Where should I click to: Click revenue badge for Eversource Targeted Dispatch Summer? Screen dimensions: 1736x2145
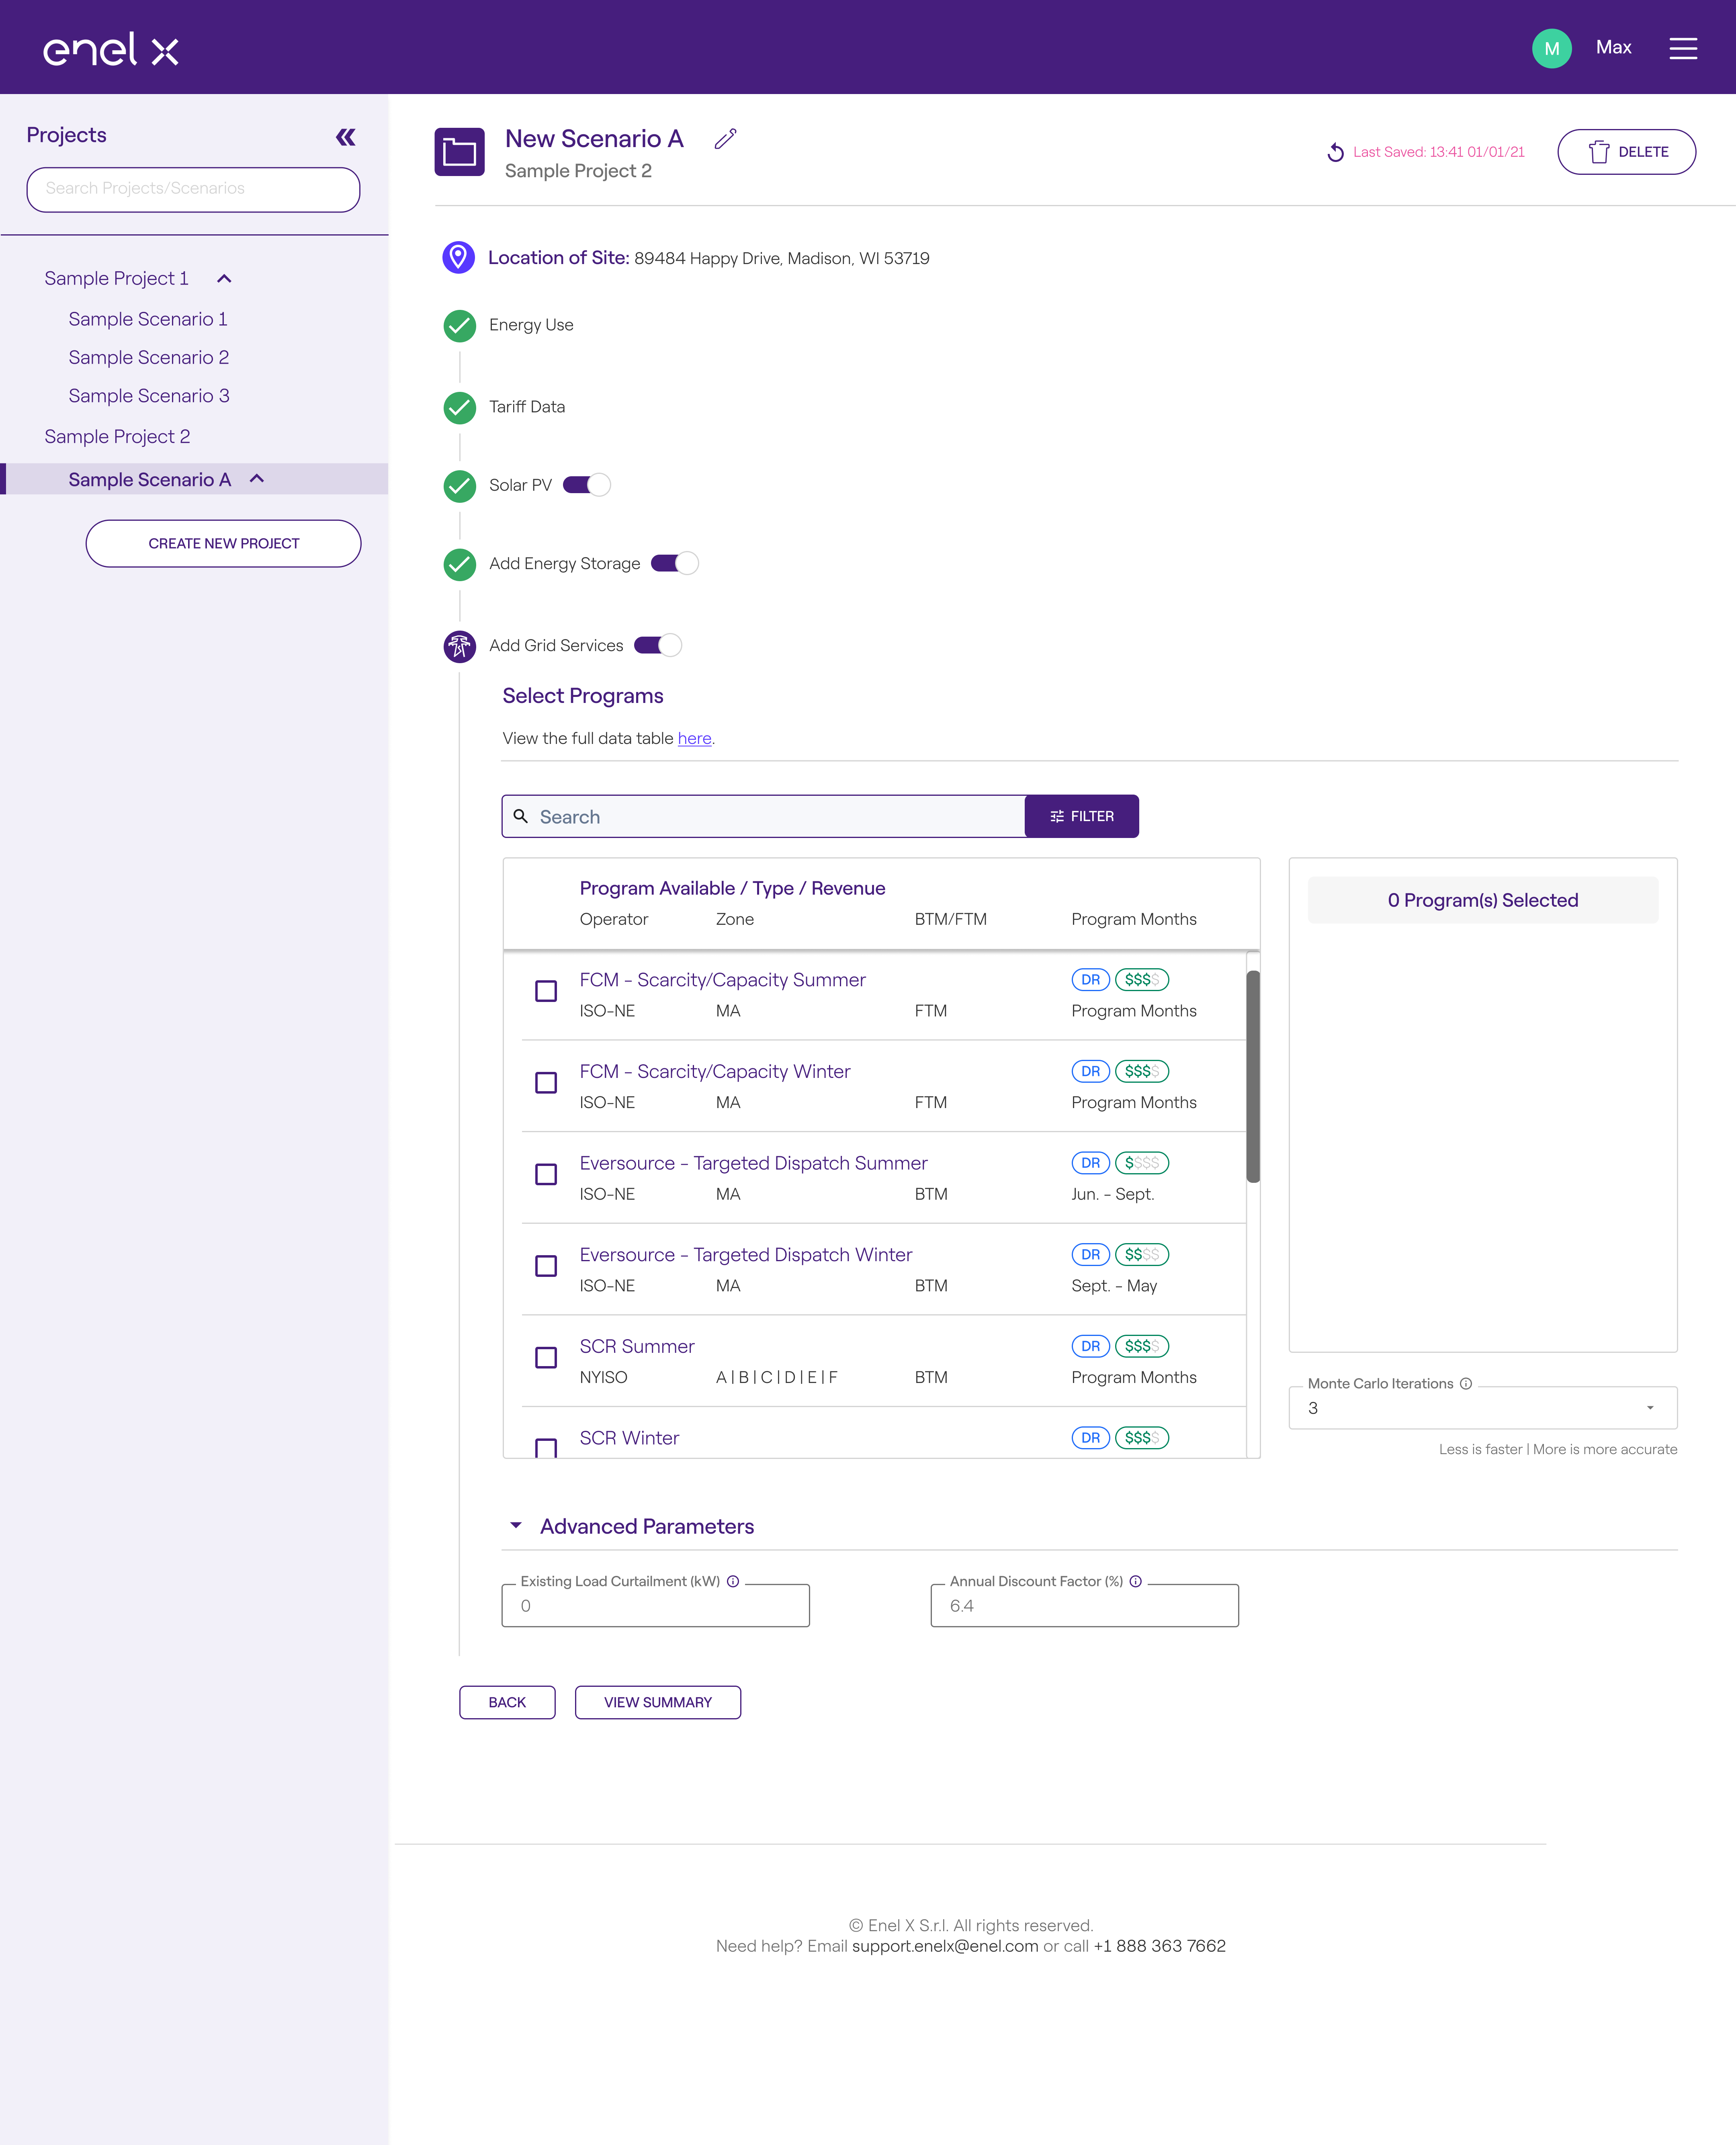pos(1142,1163)
